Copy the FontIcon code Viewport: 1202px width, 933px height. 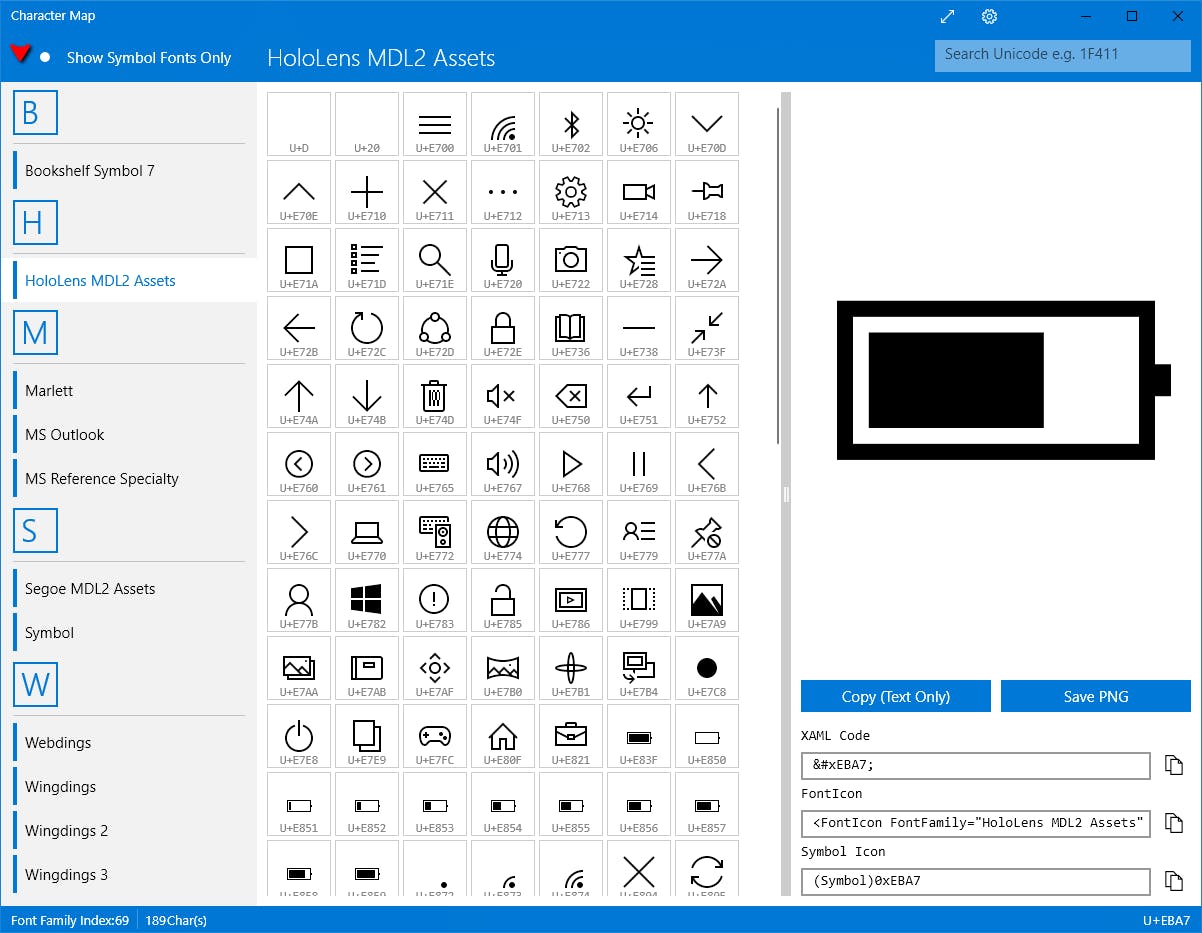1174,823
